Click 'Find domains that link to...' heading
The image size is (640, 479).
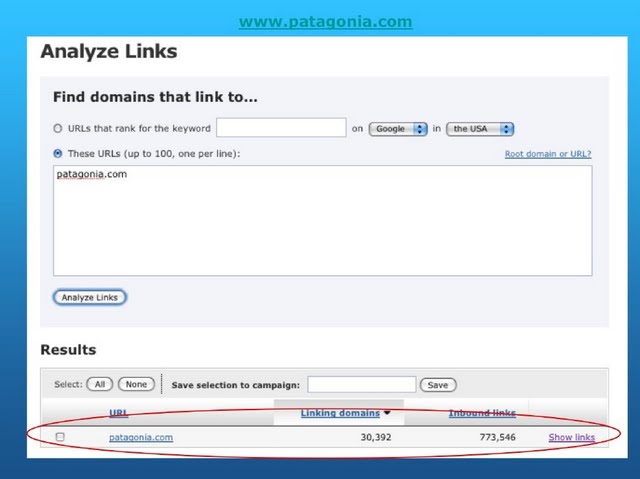pos(155,97)
